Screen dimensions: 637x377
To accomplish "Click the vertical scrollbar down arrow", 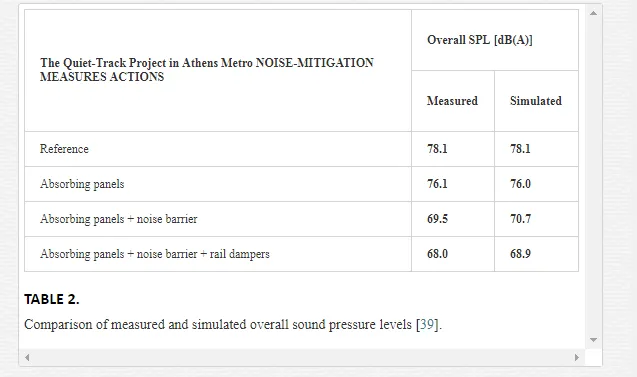I will pos(593,340).
